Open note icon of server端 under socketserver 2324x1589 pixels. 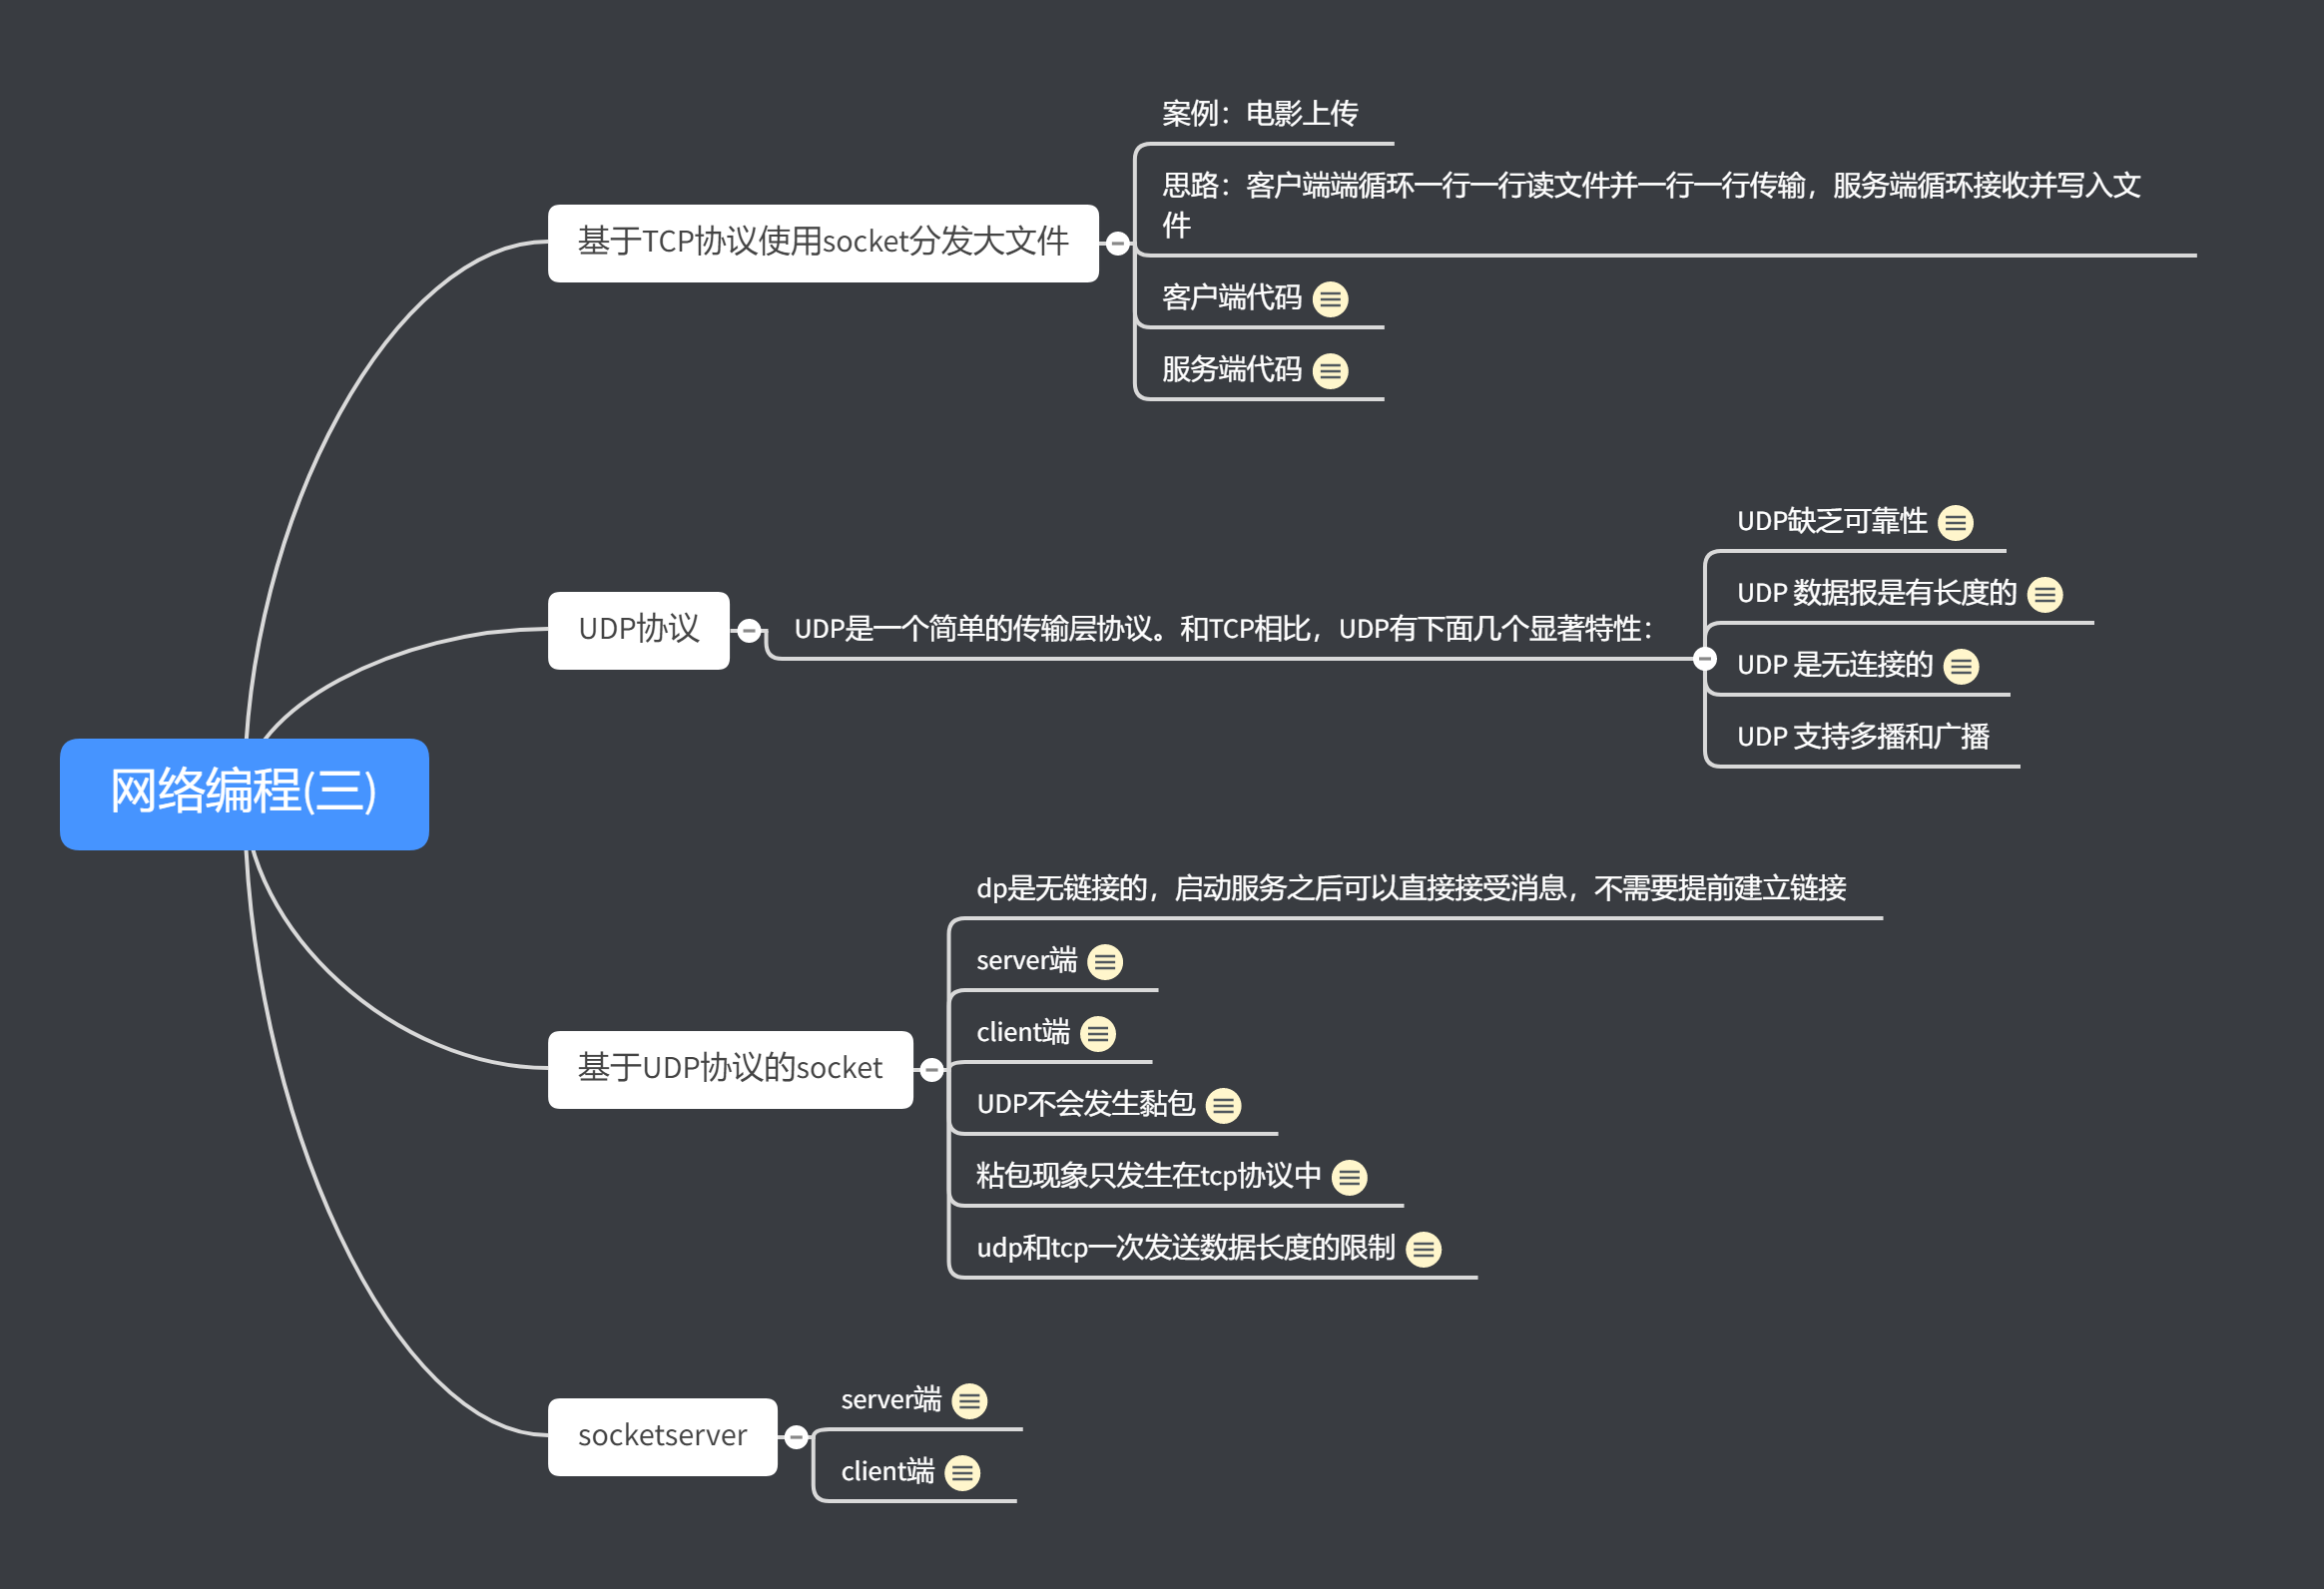coord(969,1401)
